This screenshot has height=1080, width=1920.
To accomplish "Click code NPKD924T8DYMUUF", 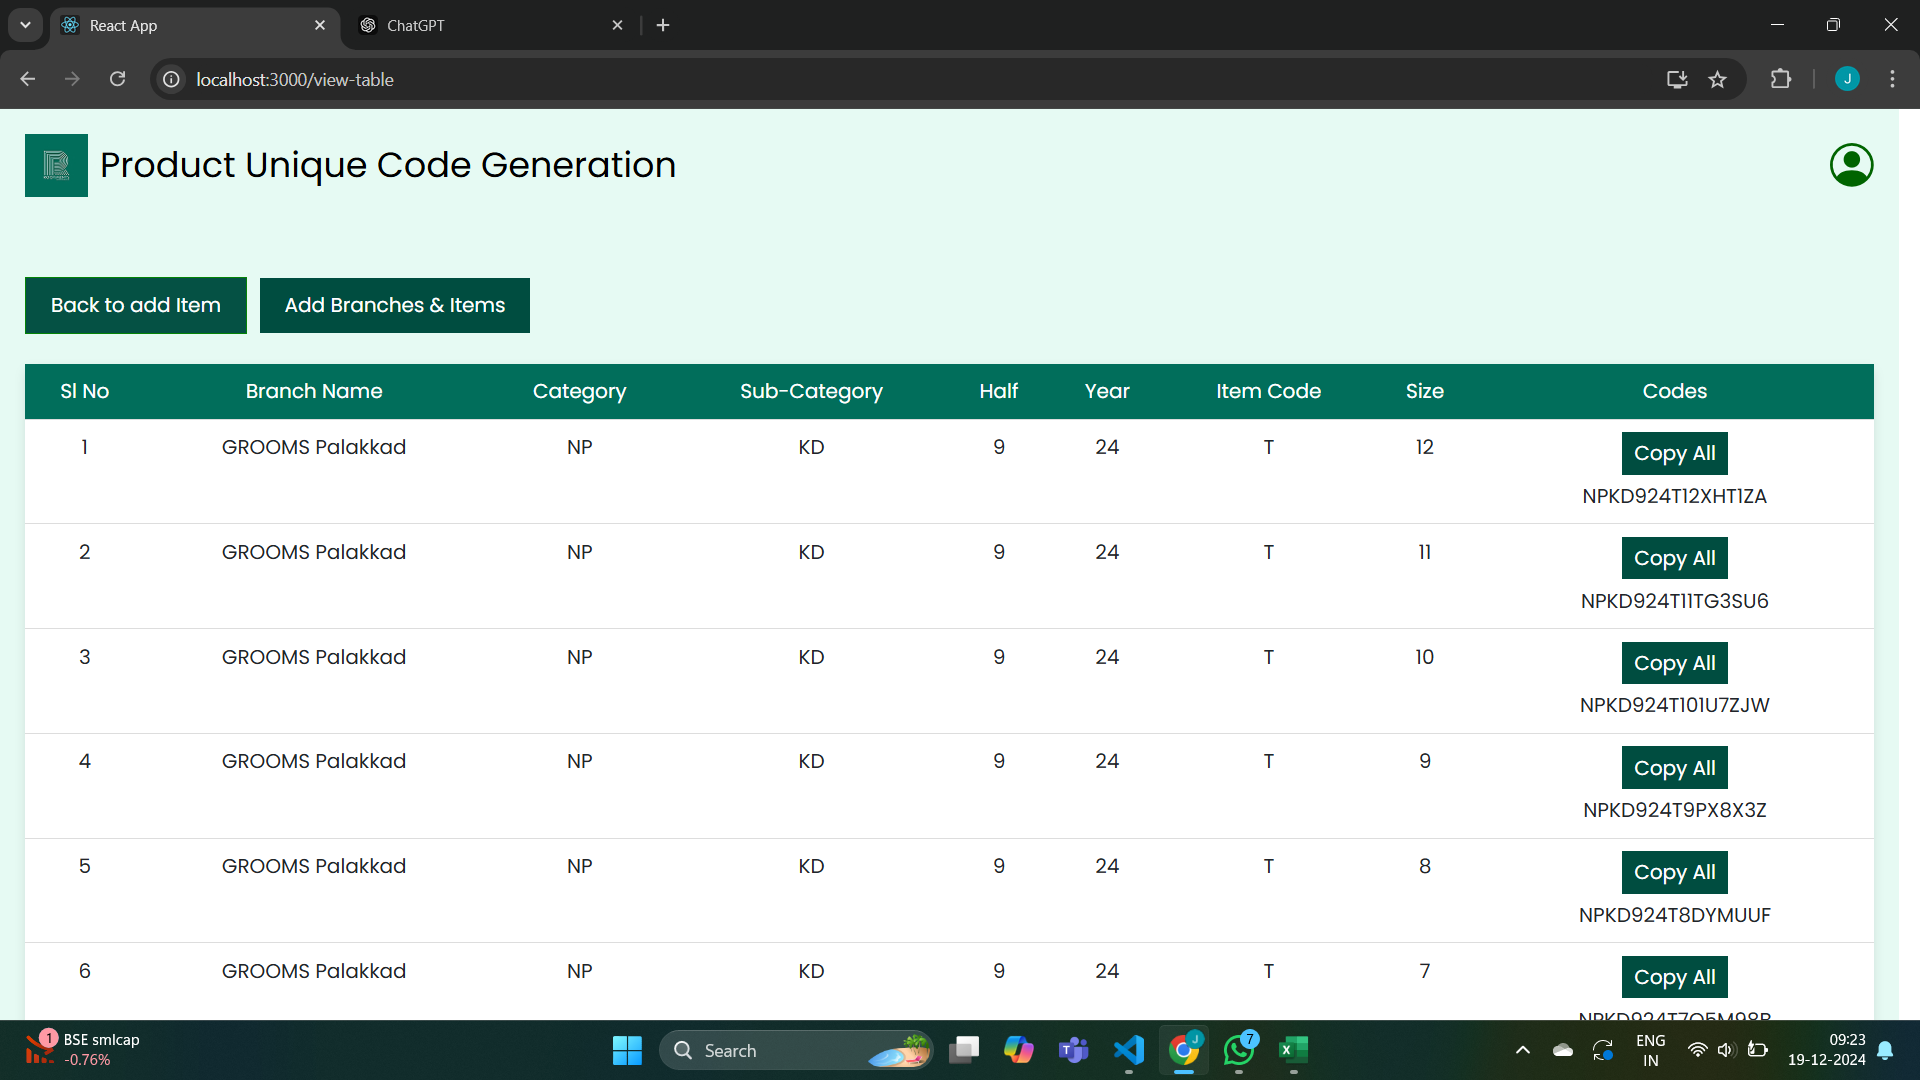I will click(1674, 916).
